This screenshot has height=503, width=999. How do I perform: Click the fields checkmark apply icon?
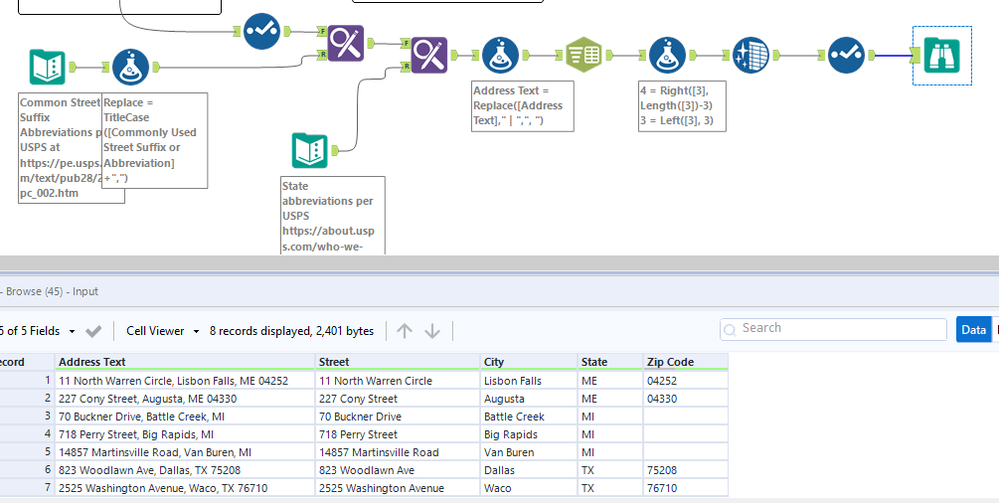click(x=93, y=331)
